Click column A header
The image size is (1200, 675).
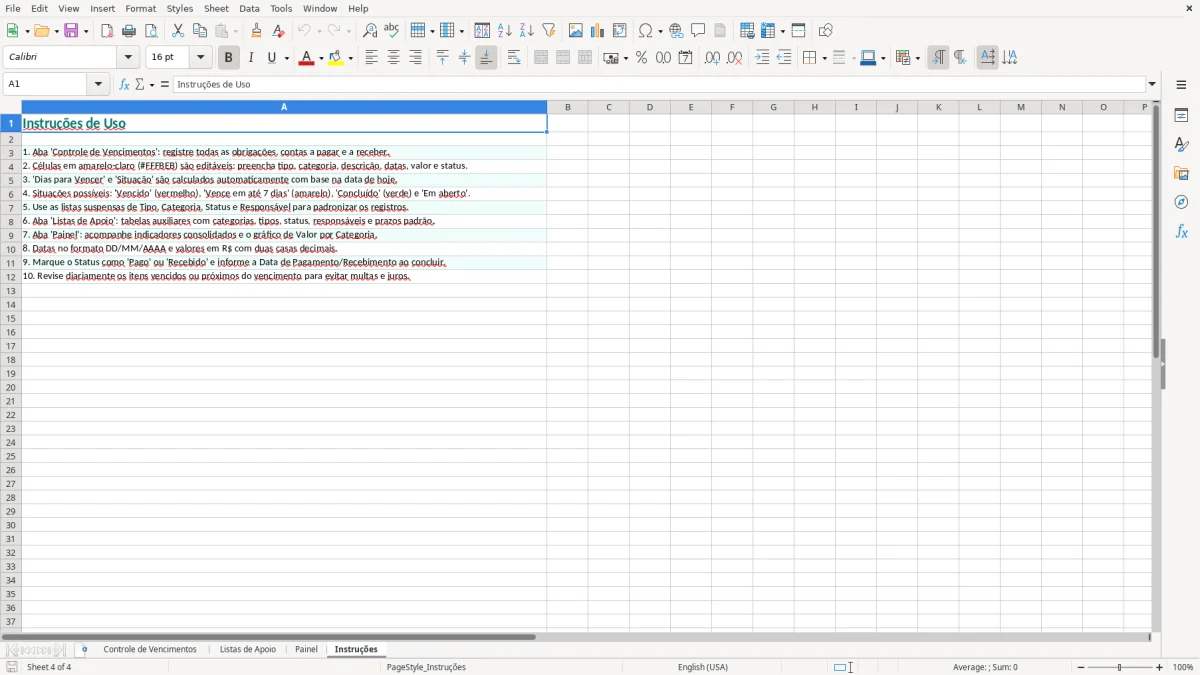coord(284,107)
